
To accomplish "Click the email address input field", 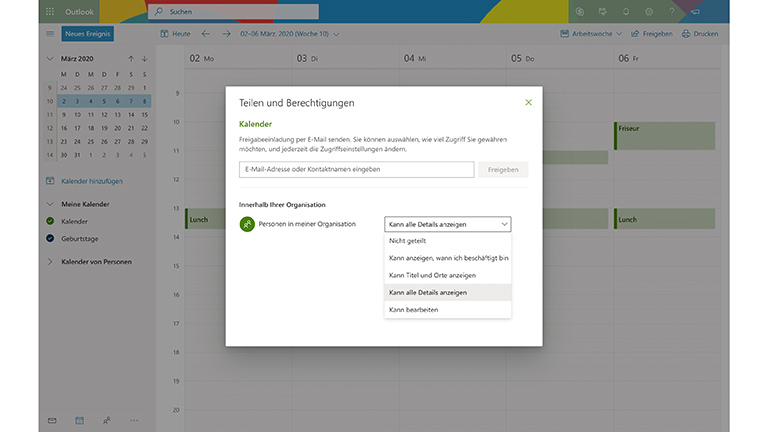I will pyautogui.click(x=356, y=170).
